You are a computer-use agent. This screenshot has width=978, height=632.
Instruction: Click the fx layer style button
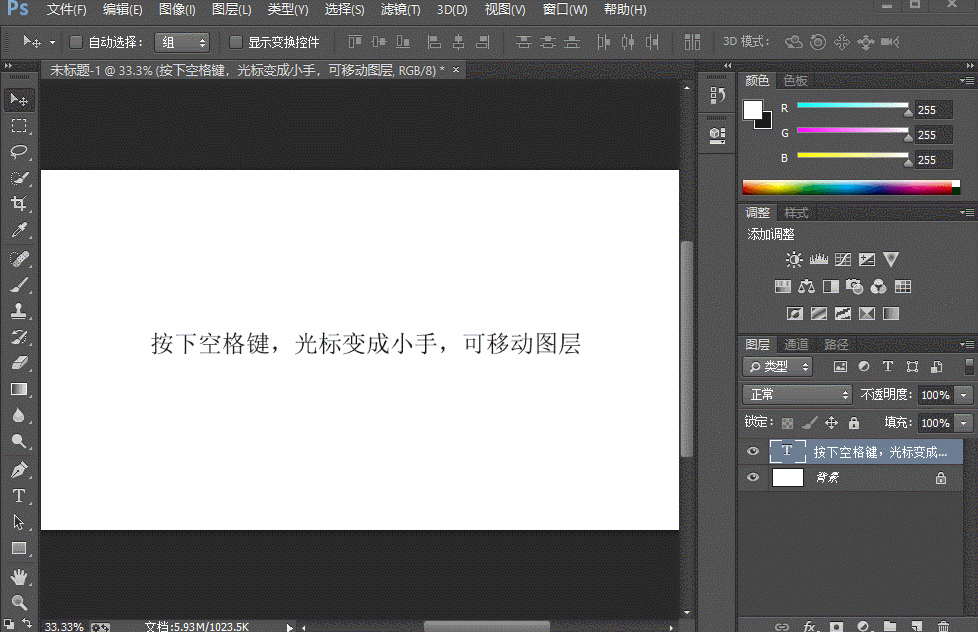coord(808,626)
